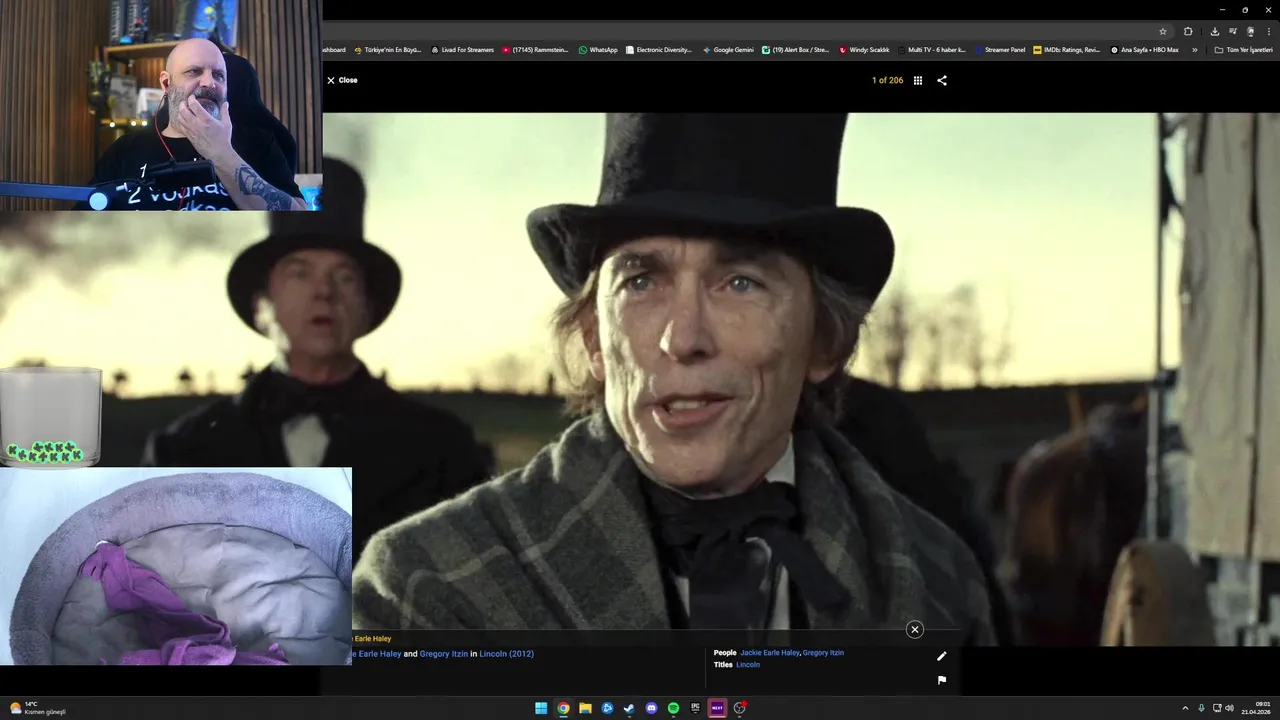Open Discord from taskbar
The image size is (1280, 720).
click(651, 708)
